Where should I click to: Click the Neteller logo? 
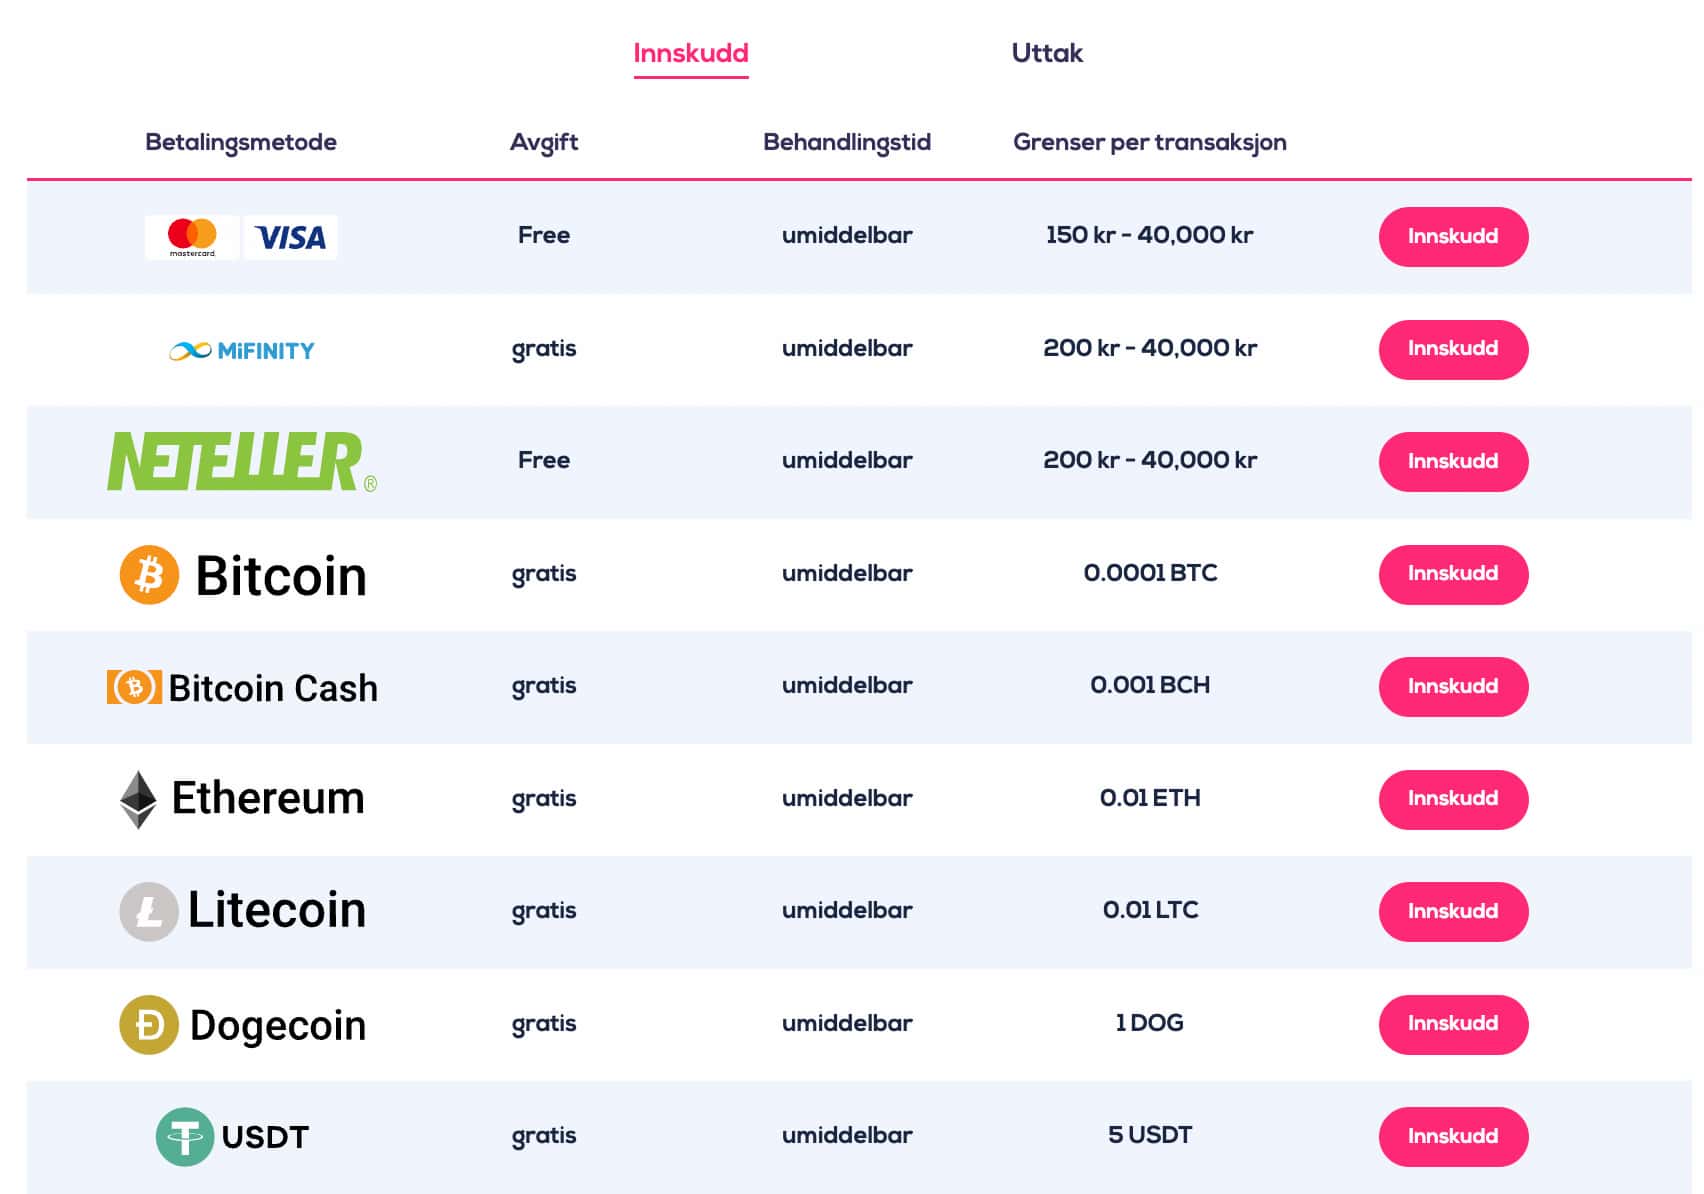click(x=242, y=462)
